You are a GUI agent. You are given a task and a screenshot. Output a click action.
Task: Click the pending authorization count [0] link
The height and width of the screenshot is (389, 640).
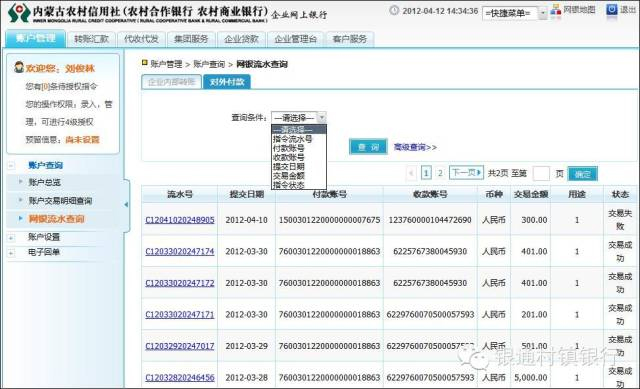click(x=45, y=87)
